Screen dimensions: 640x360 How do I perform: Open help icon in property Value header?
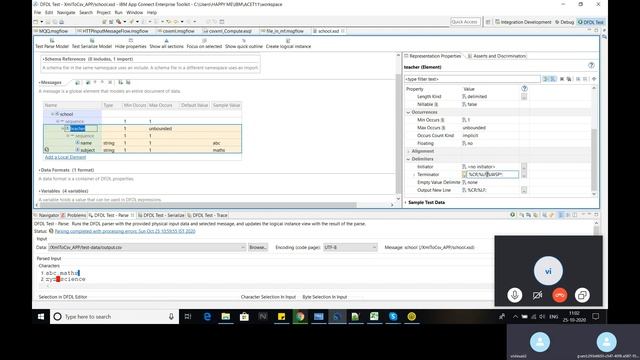point(524,89)
